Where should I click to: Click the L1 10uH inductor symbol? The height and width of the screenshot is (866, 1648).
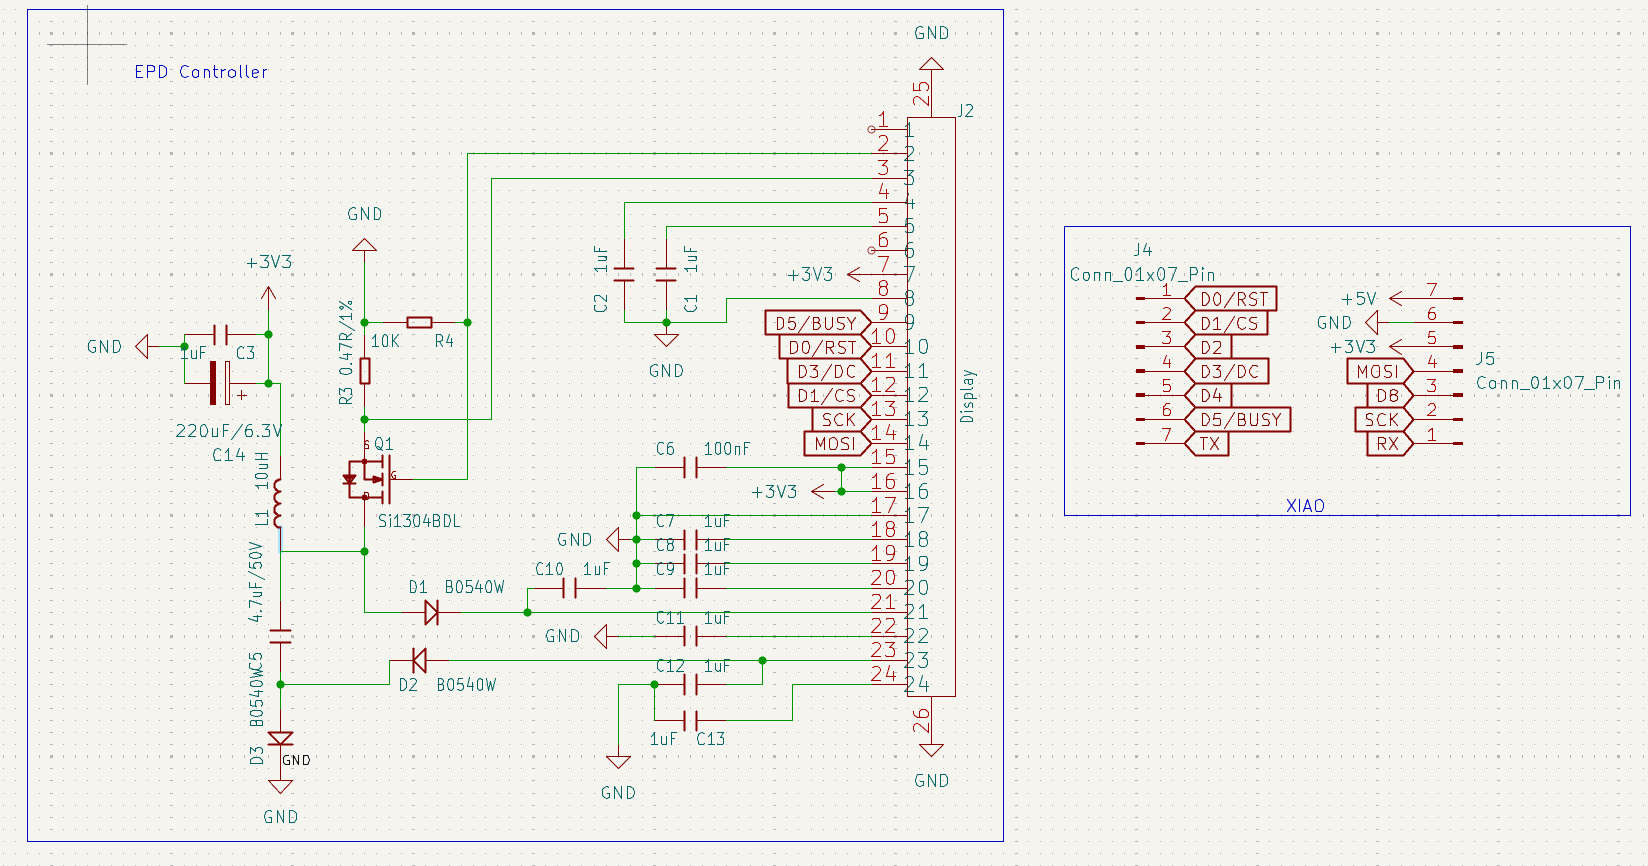click(x=279, y=503)
